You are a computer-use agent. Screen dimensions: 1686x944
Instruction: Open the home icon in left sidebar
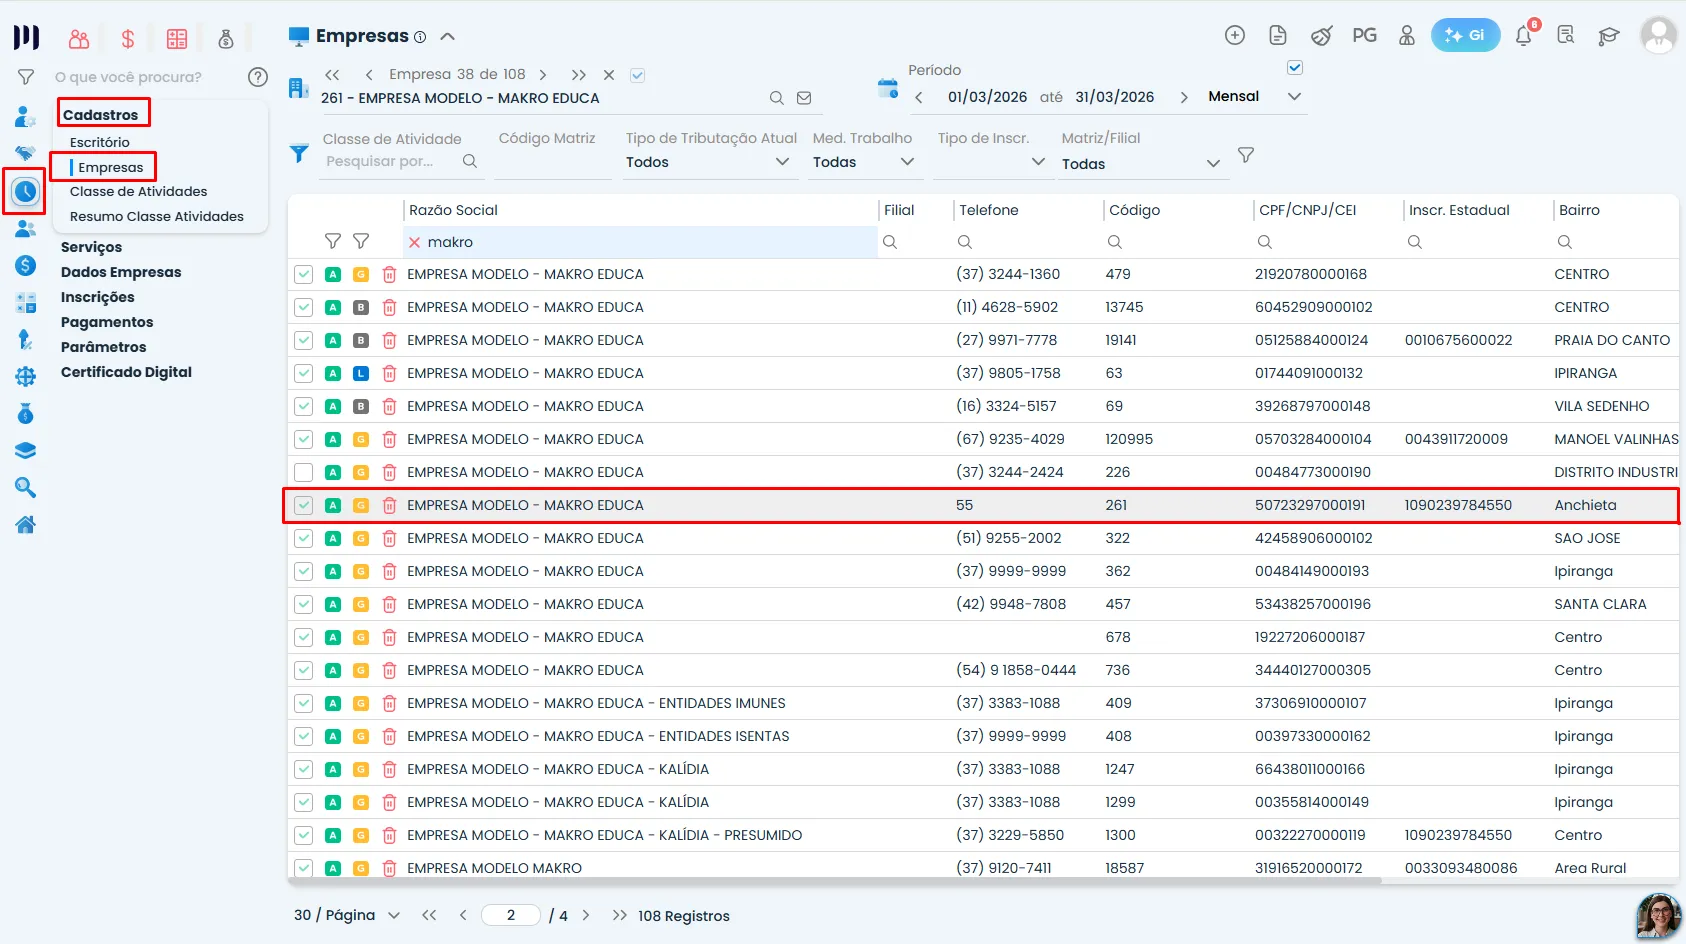click(26, 524)
